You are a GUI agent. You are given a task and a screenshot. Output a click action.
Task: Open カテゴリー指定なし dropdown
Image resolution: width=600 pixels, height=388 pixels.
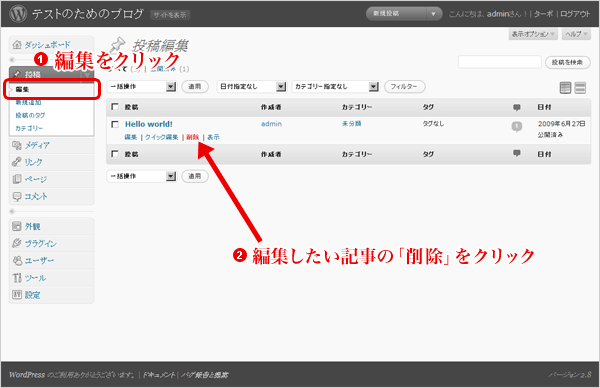[x=336, y=86]
